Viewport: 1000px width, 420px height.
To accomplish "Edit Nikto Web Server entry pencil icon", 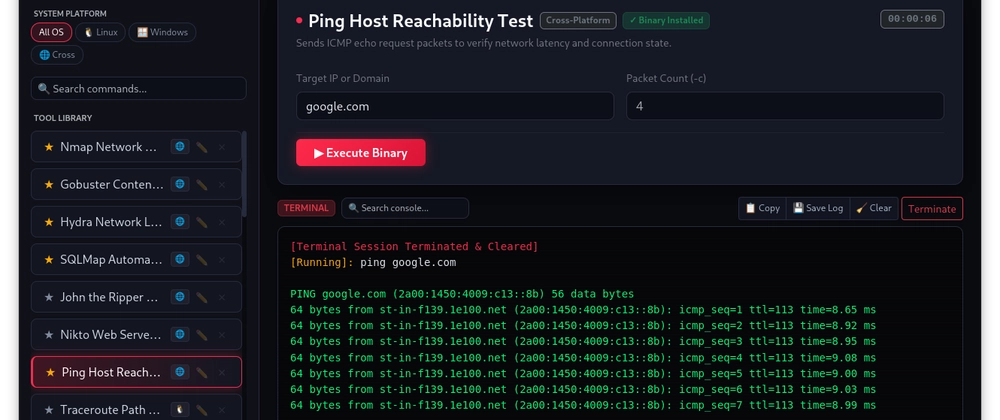I will [202, 335].
